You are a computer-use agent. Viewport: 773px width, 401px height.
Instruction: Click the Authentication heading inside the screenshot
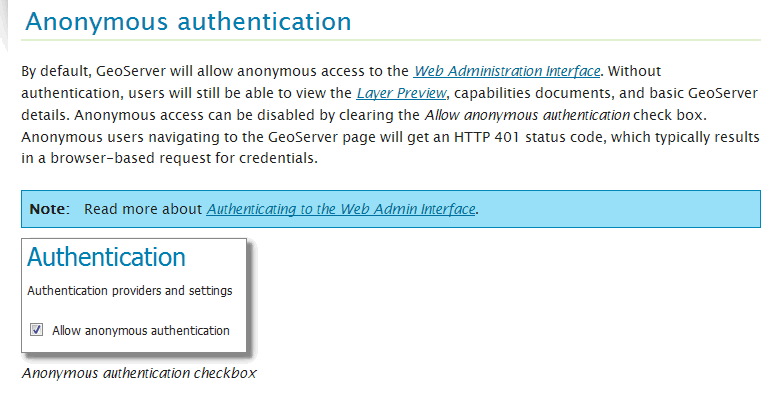[x=106, y=257]
